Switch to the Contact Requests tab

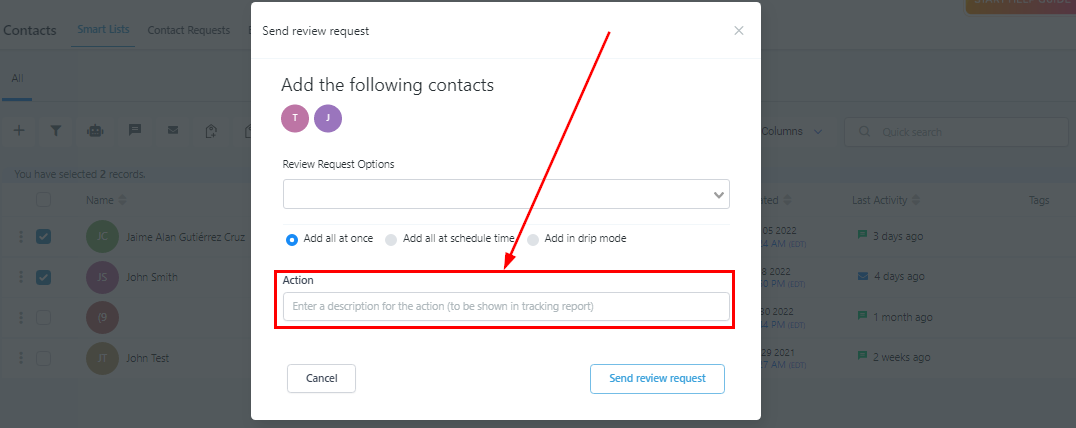coord(189,30)
